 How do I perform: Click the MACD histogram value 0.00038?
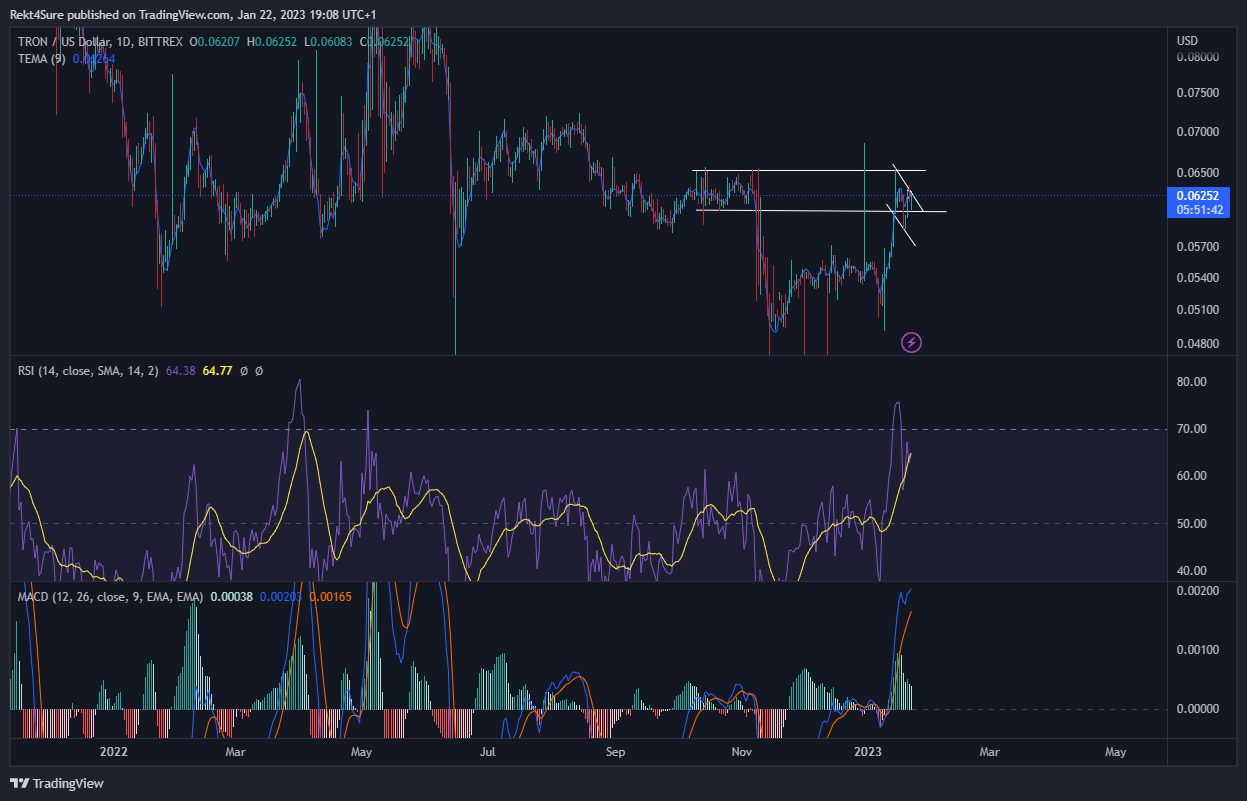(231, 597)
